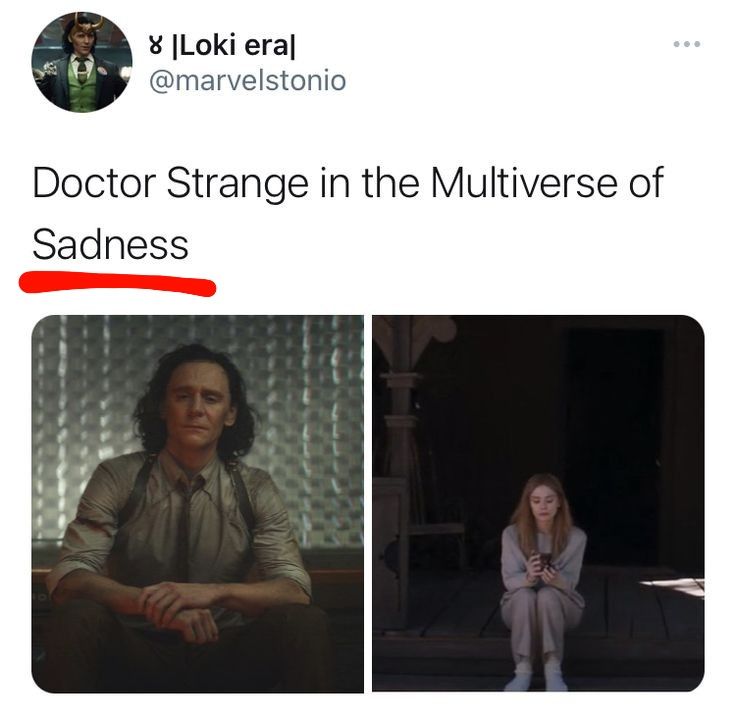Open the round profile avatar picture
Viewport: 736px width, 720px height.
pos(82,62)
